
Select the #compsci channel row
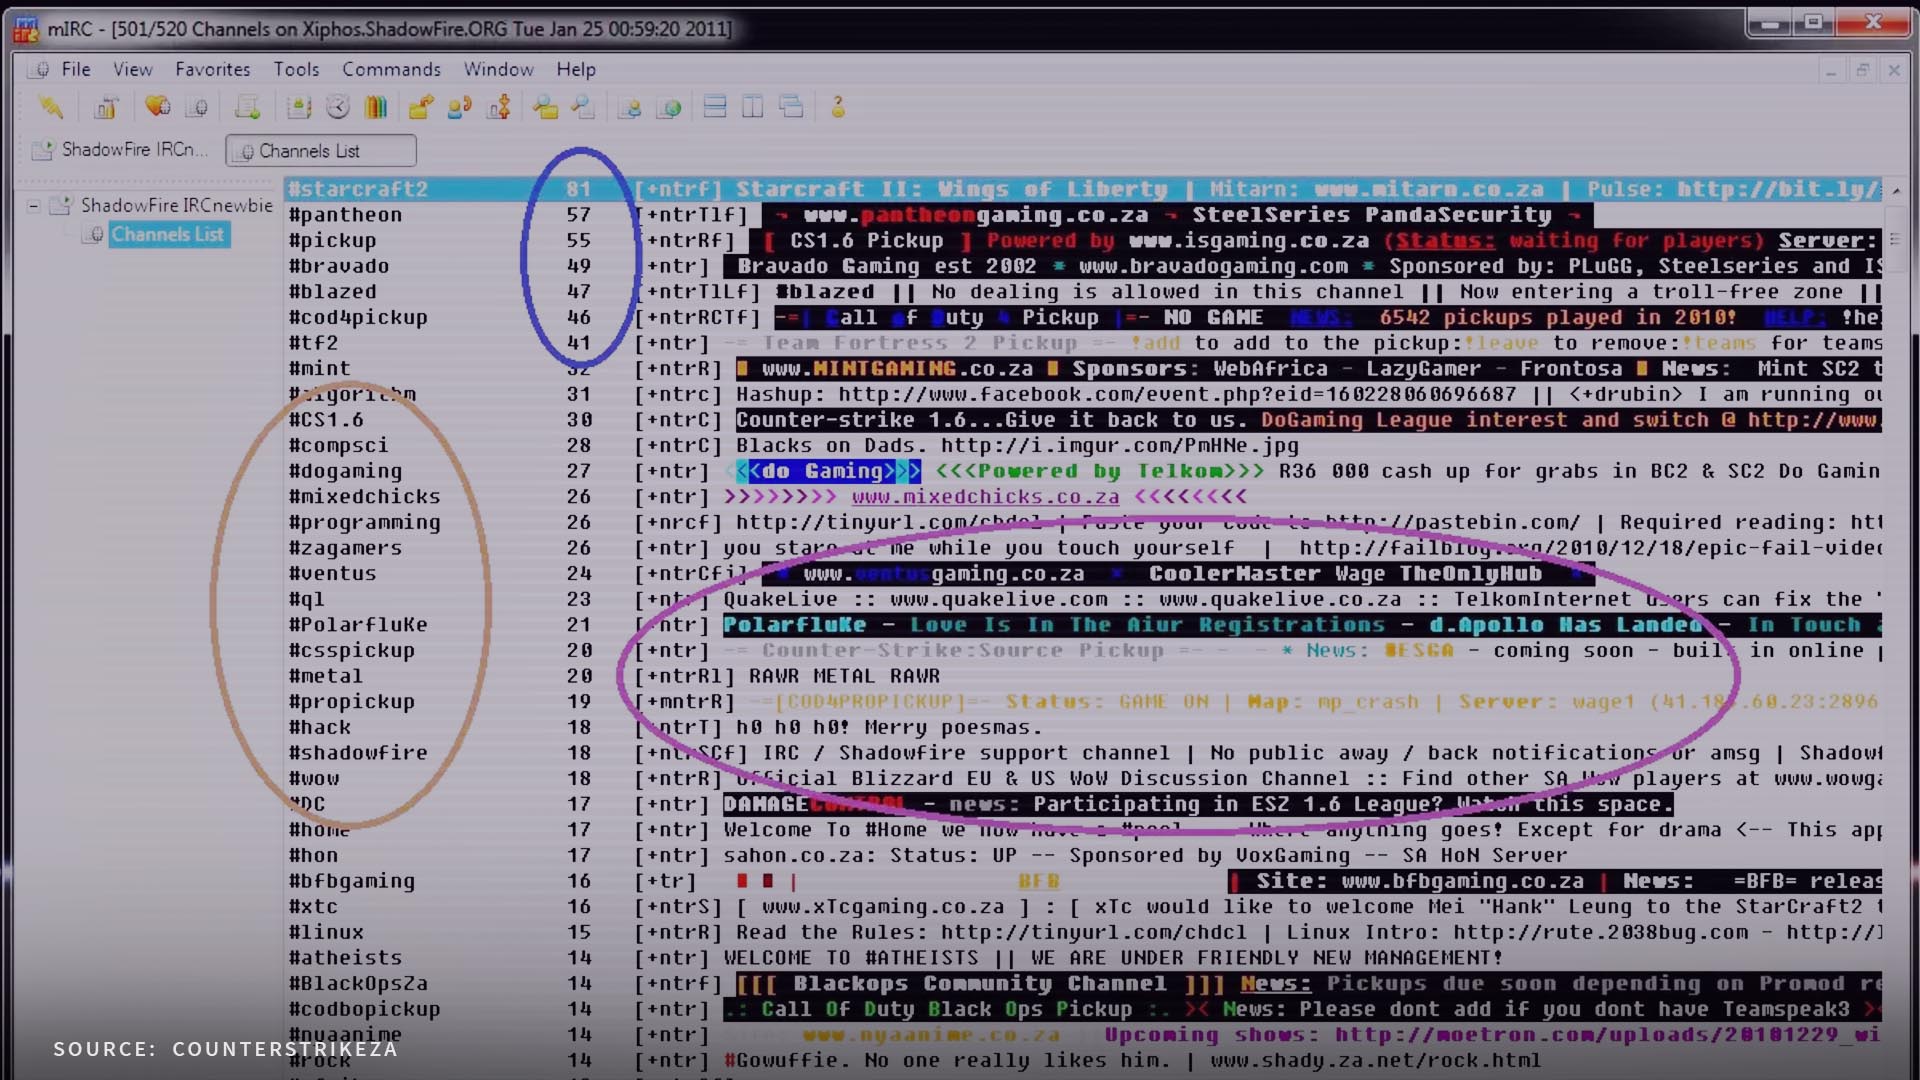point(1083,445)
